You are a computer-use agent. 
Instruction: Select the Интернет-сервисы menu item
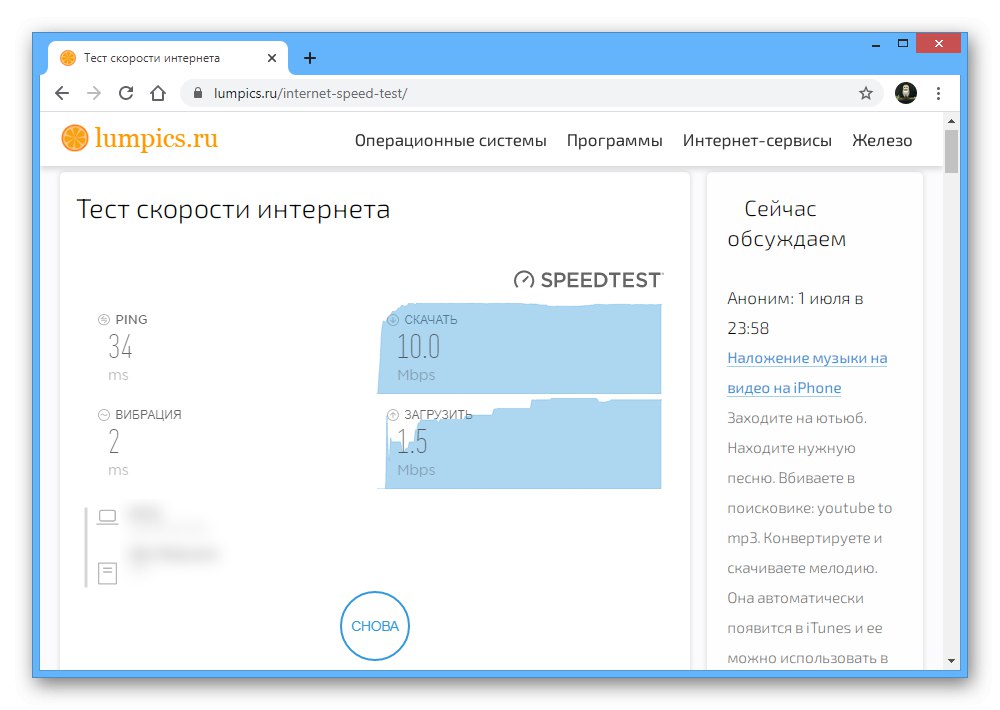tap(756, 141)
